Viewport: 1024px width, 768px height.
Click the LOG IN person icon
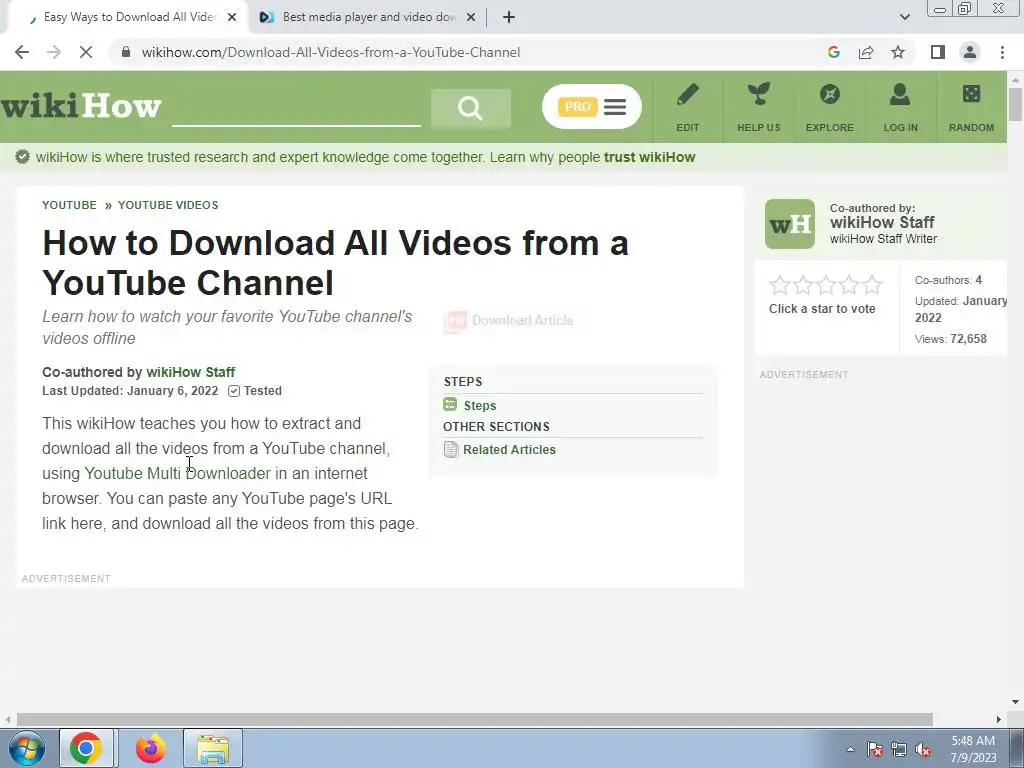[900, 95]
